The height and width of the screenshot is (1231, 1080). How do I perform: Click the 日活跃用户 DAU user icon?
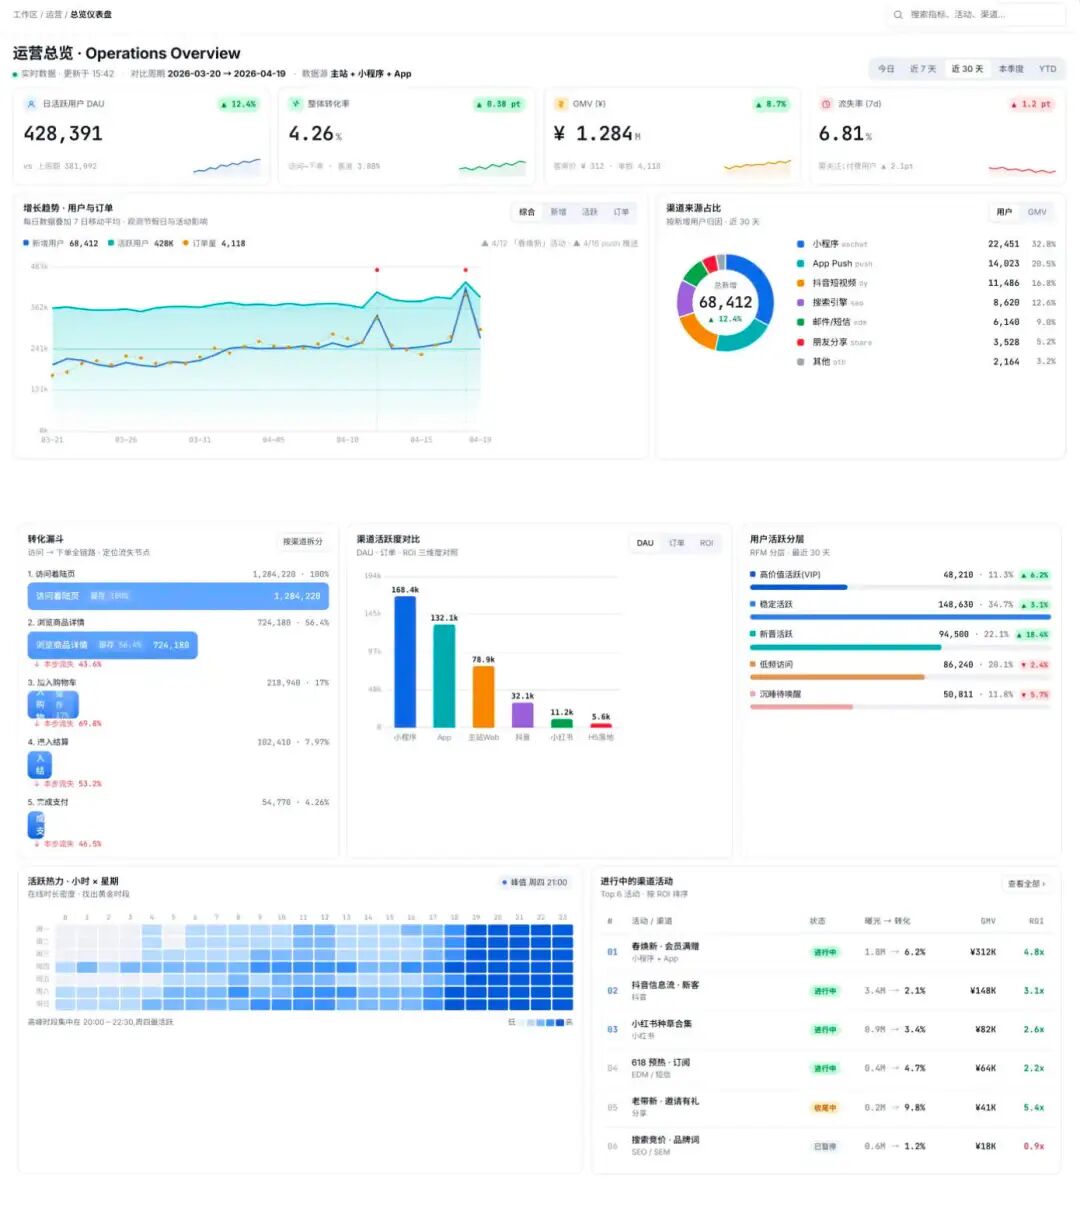[x=31, y=104]
